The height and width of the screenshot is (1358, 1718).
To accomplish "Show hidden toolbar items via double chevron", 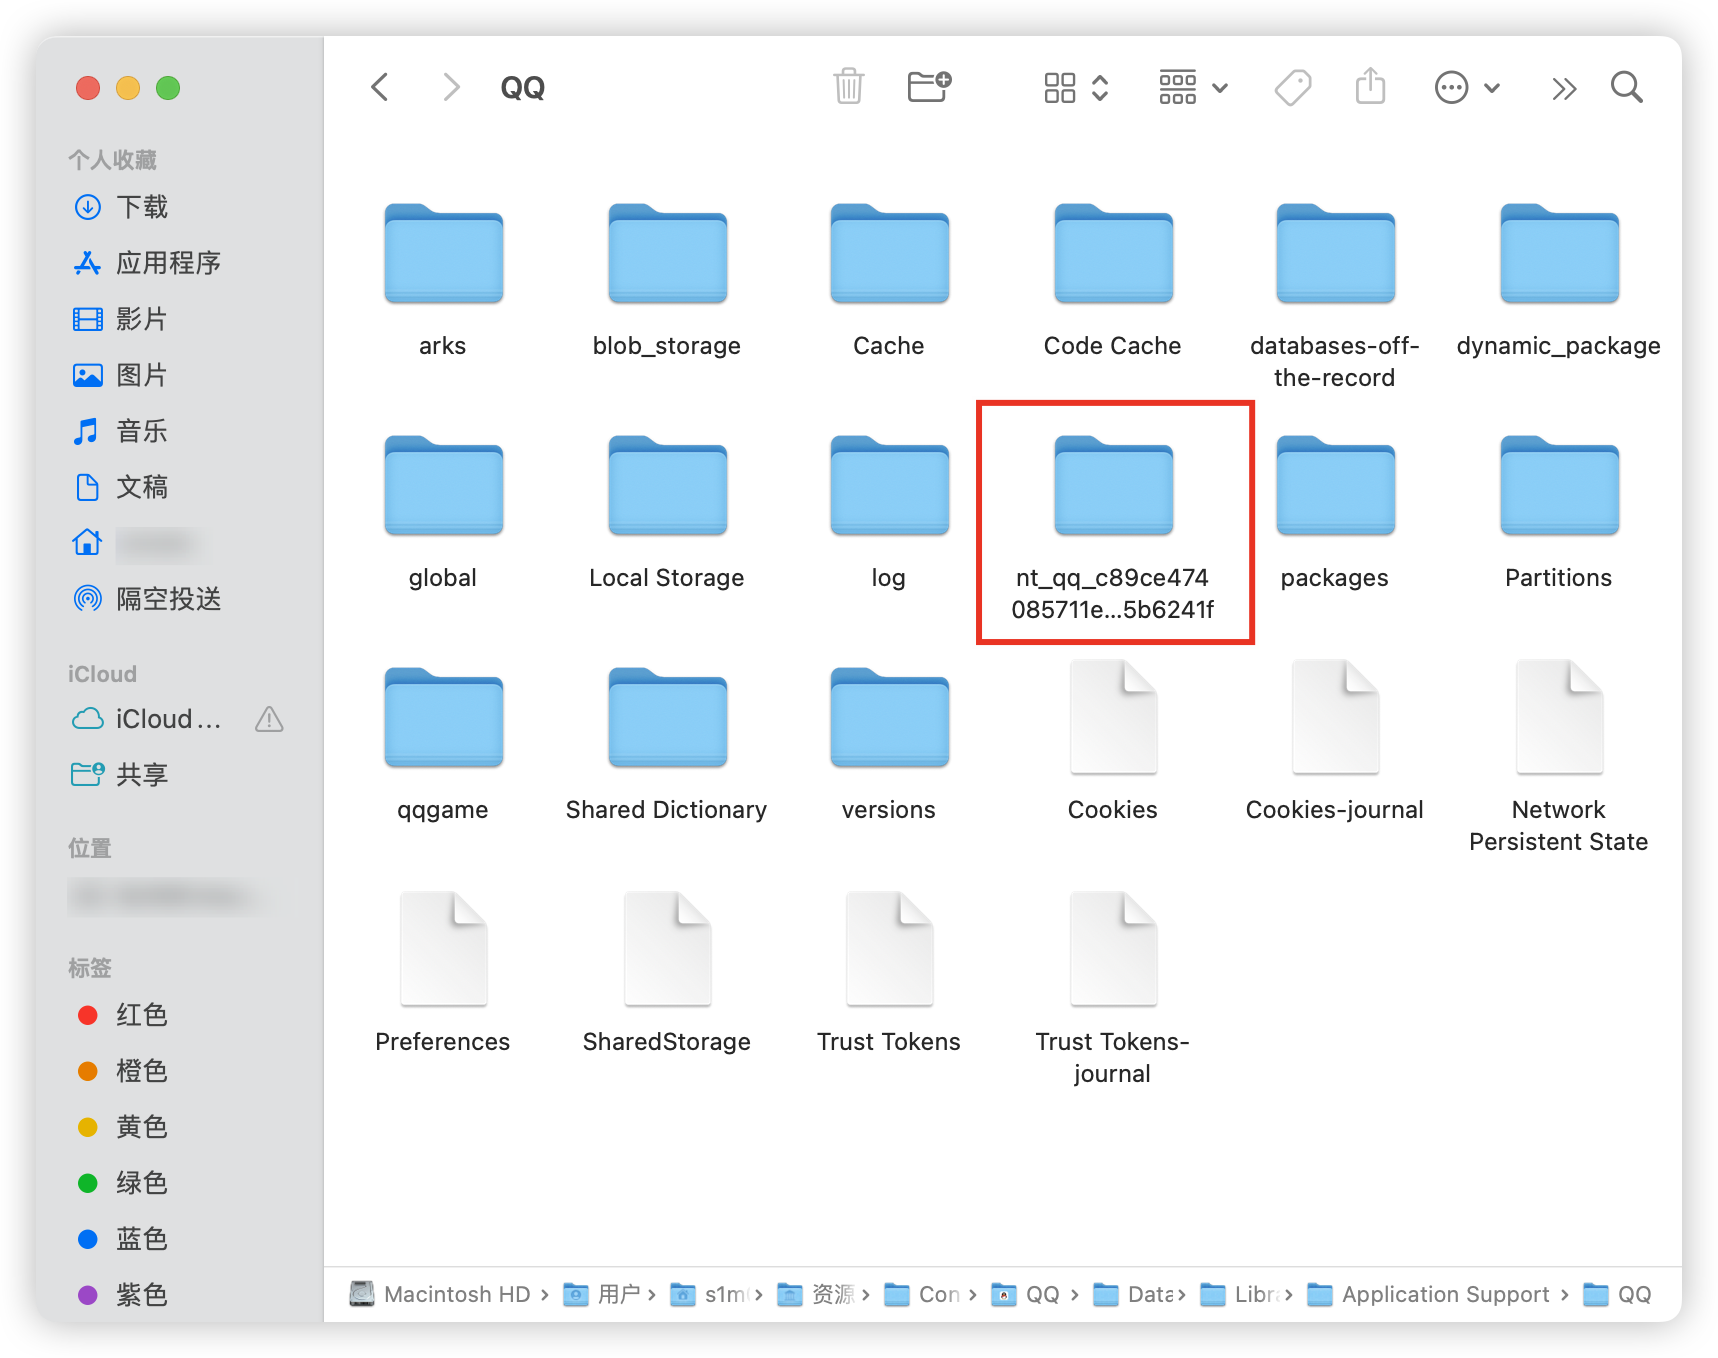I will (x=1564, y=88).
